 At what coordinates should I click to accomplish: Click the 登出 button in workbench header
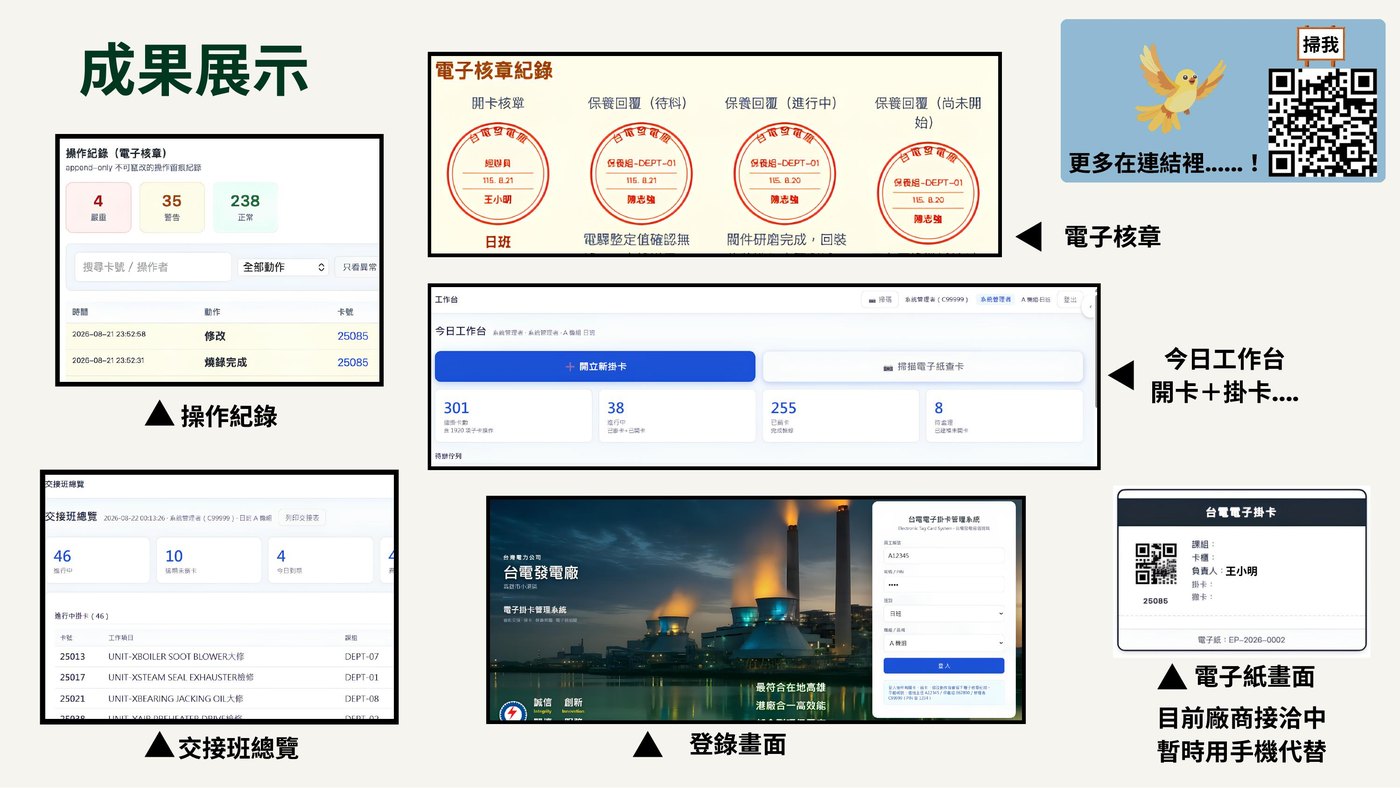tap(1070, 299)
